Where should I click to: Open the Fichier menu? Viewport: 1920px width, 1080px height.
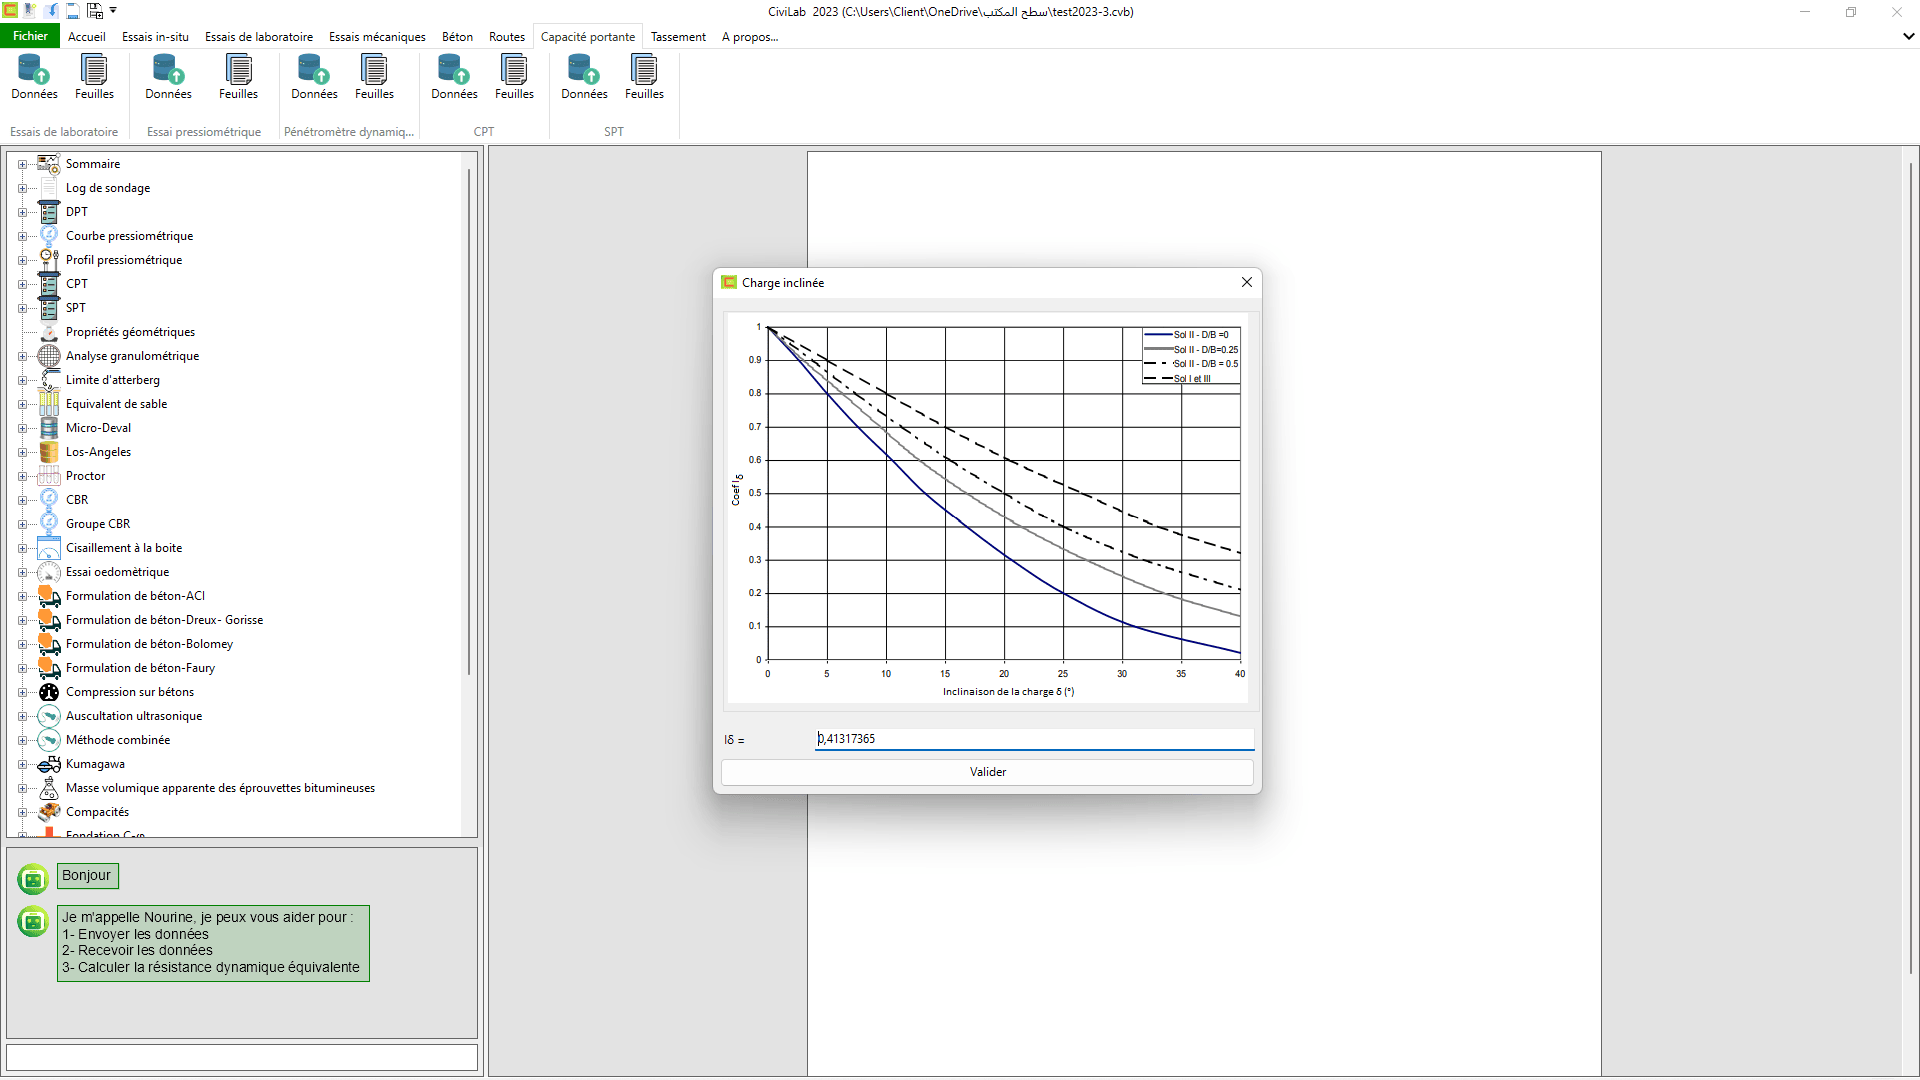pyautogui.click(x=30, y=36)
